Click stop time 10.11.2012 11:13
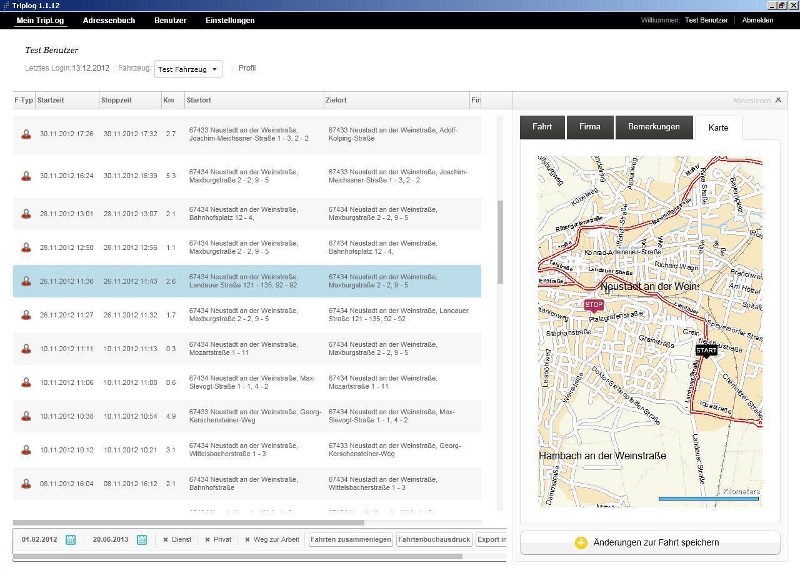Viewport: 800px width, 573px height. [130, 348]
